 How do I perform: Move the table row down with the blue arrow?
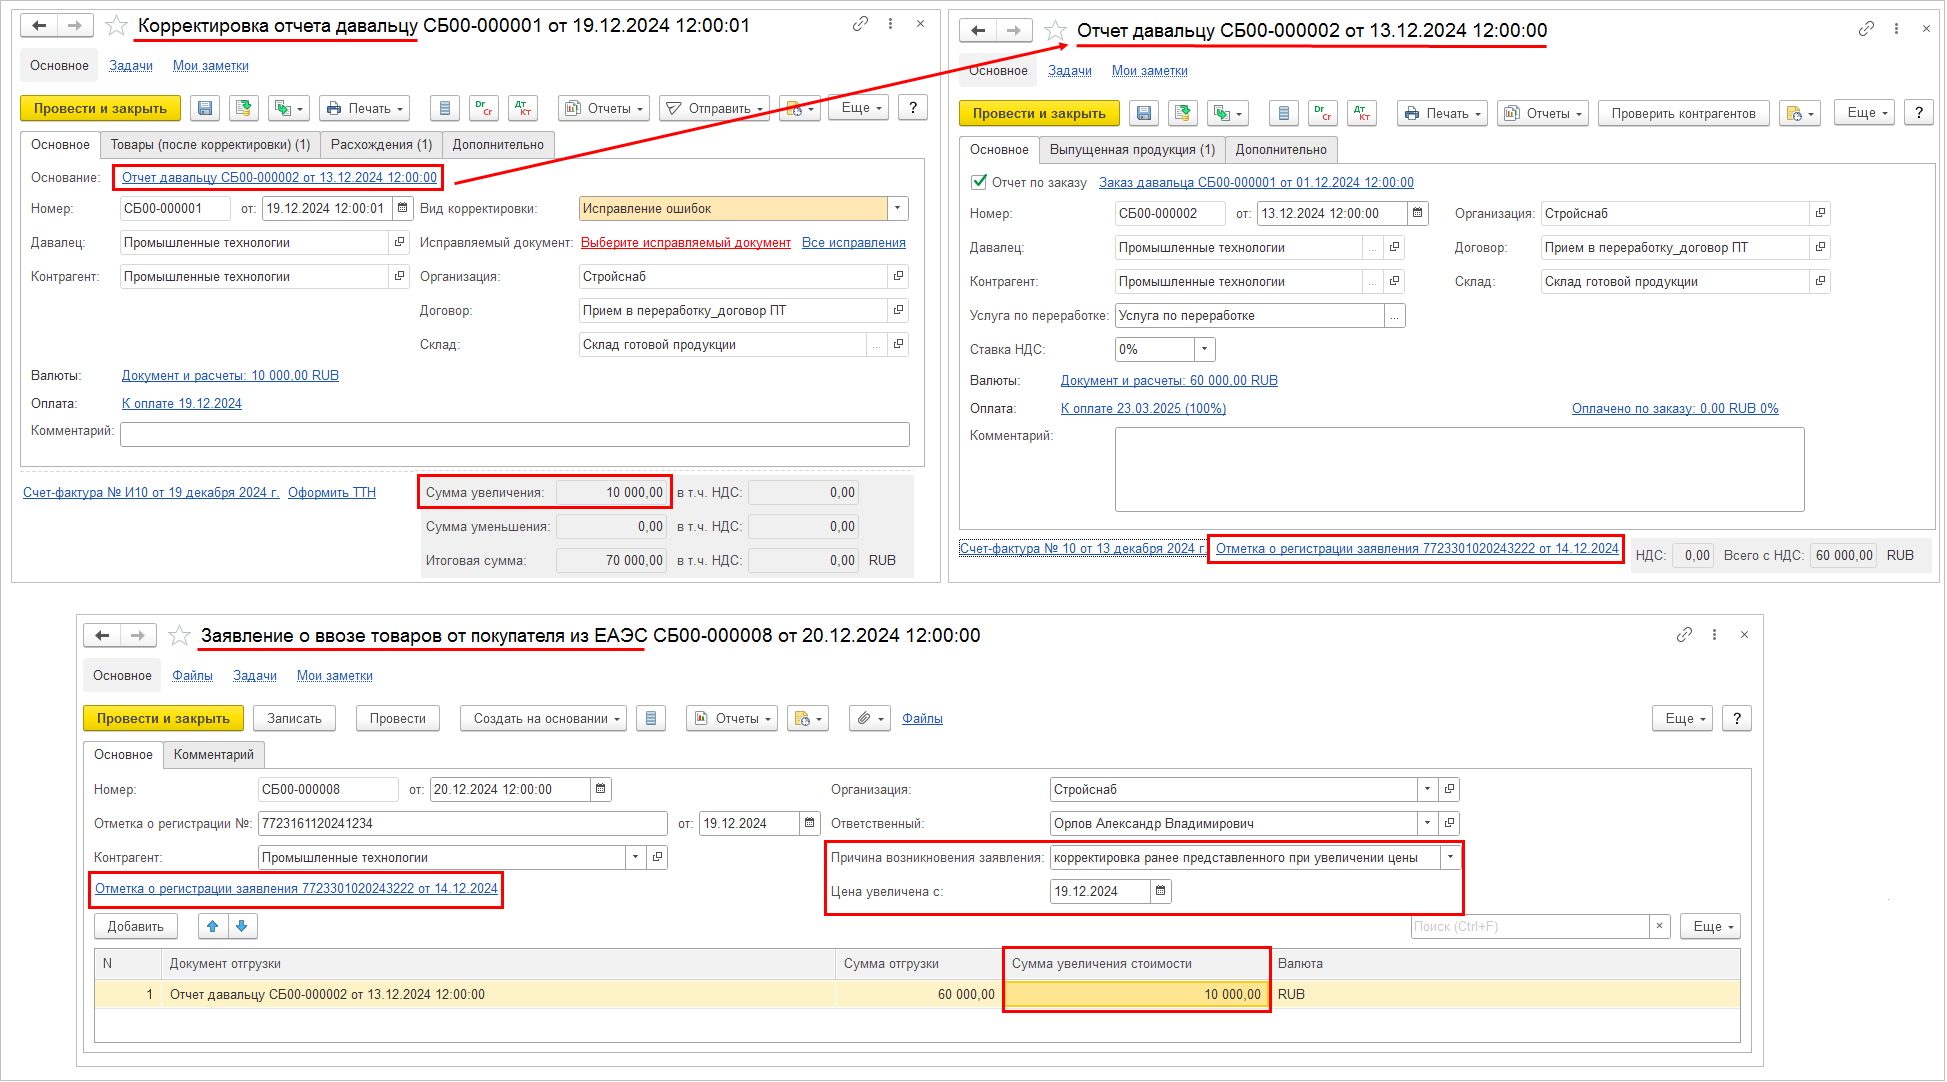pyautogui.click(x=242, y=926)
